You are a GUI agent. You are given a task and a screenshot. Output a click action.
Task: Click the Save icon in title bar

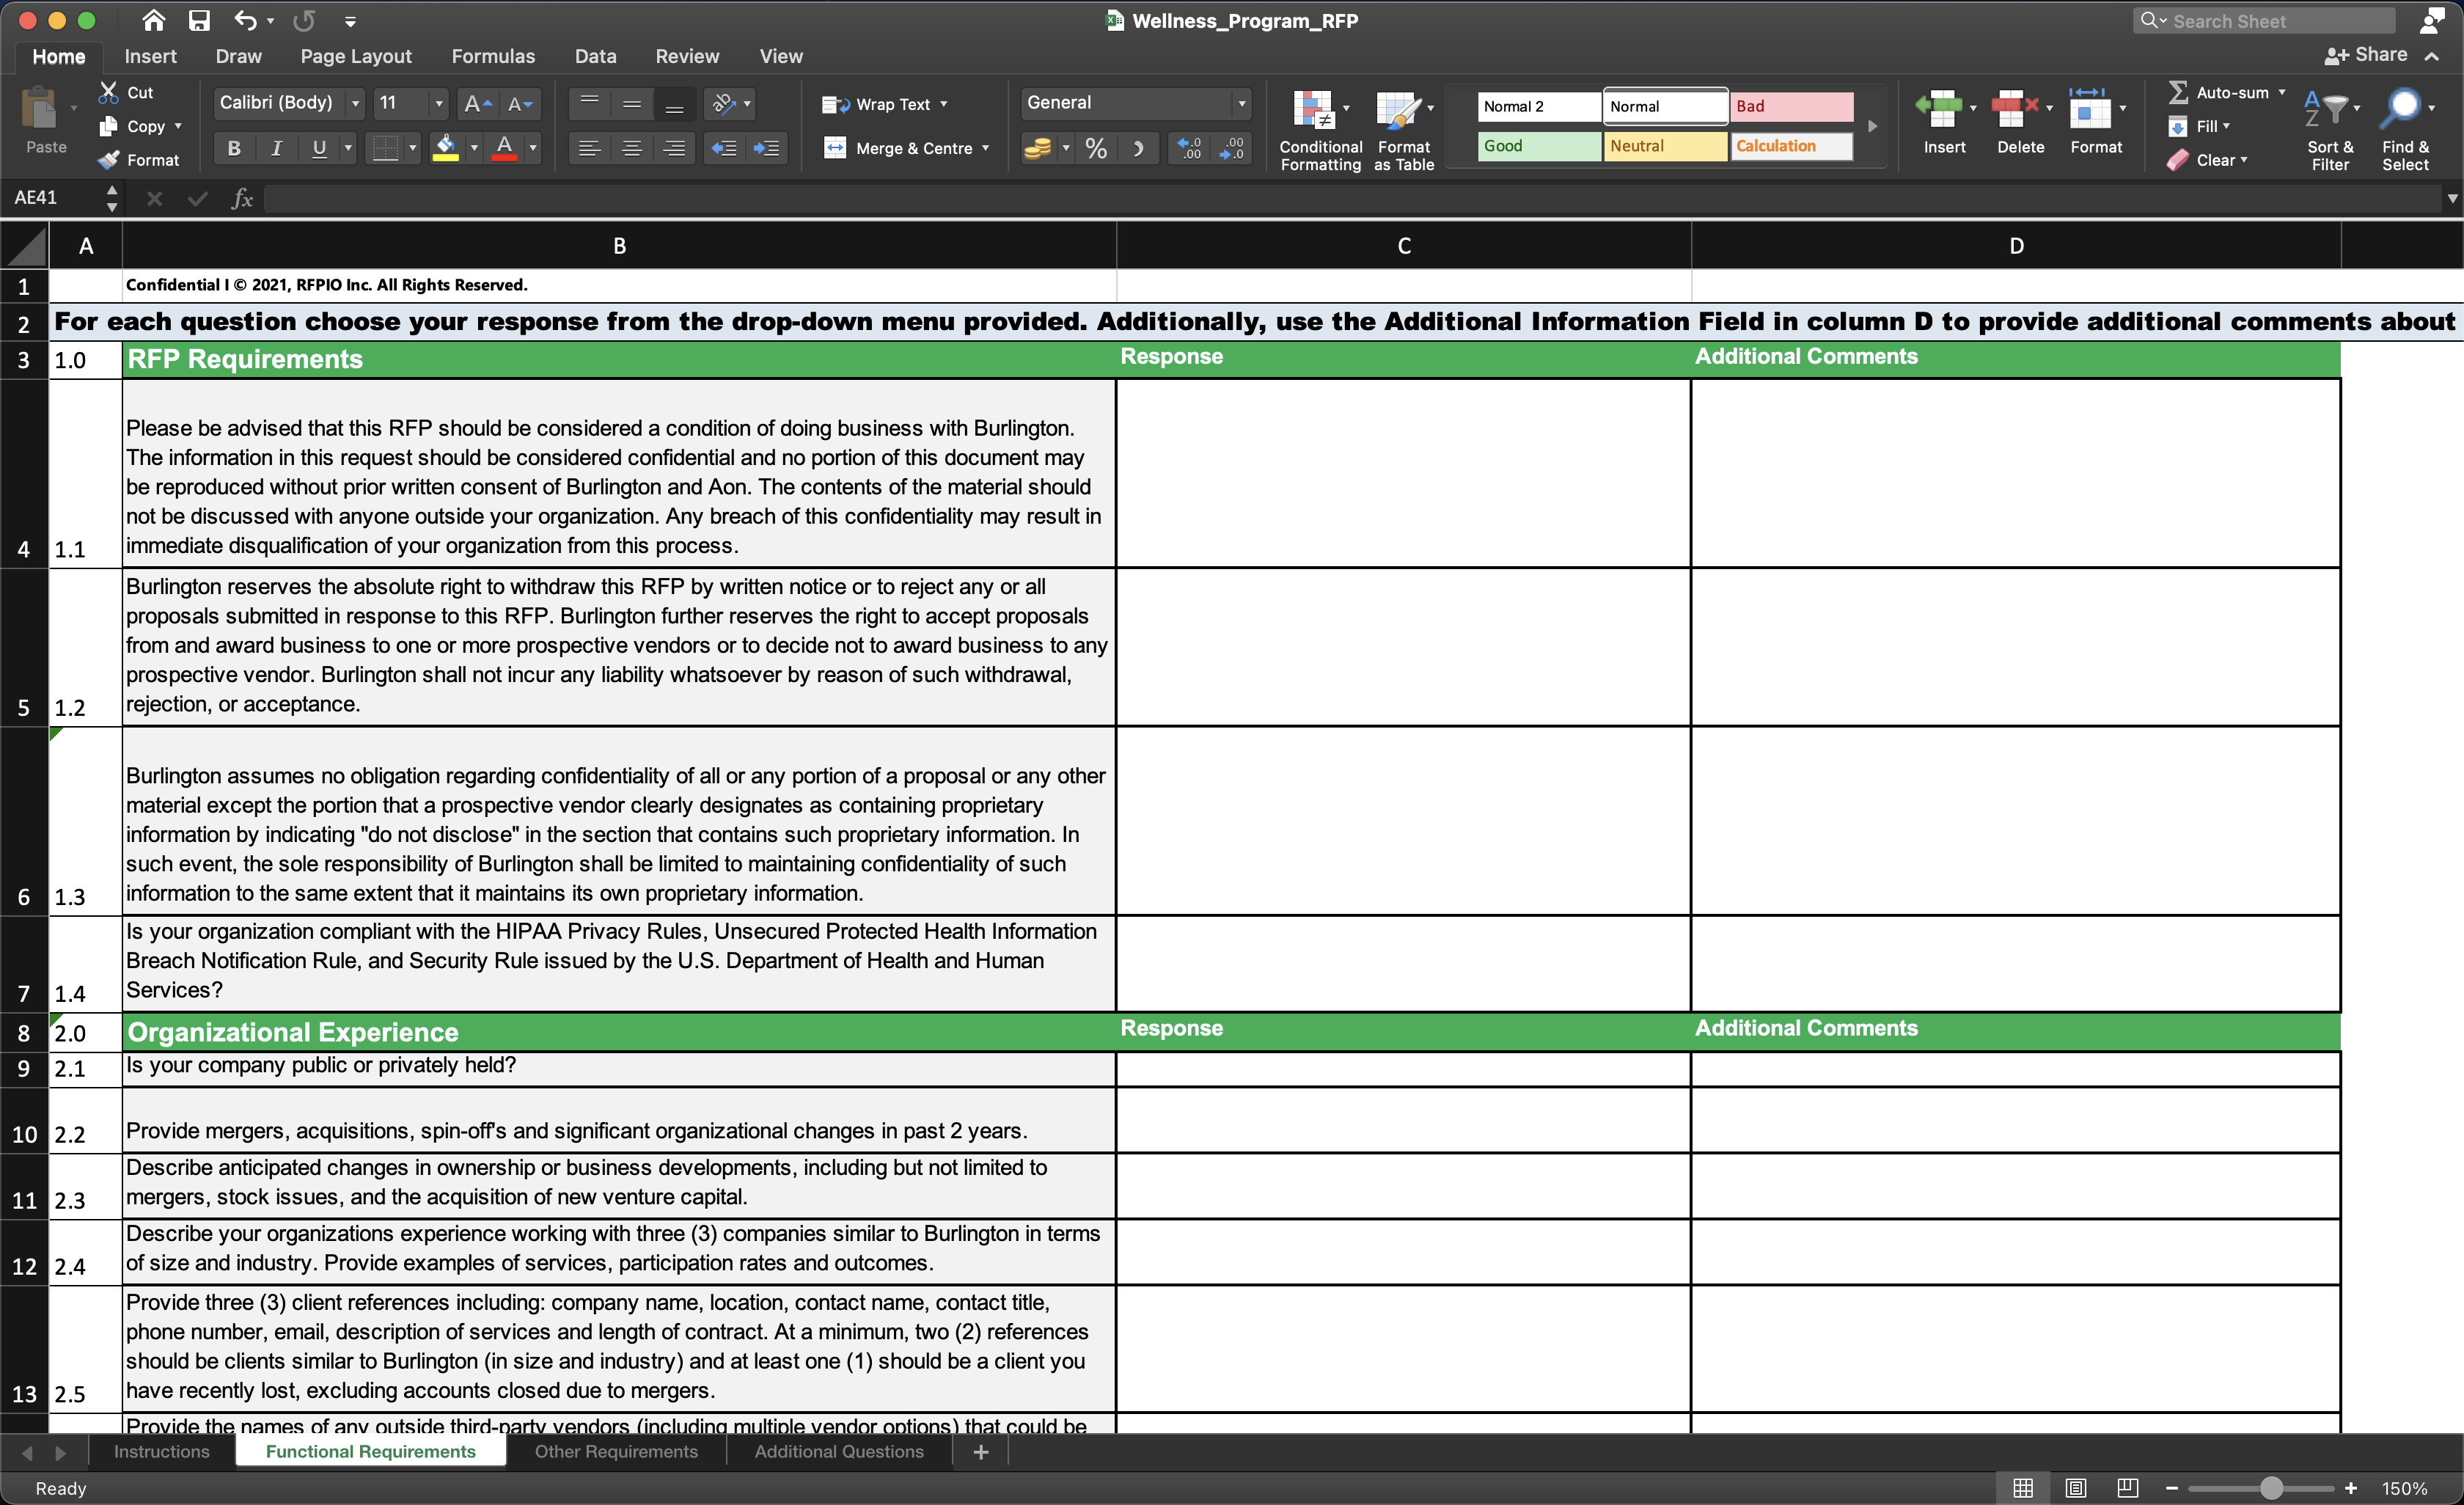click(x=199, y=21)
